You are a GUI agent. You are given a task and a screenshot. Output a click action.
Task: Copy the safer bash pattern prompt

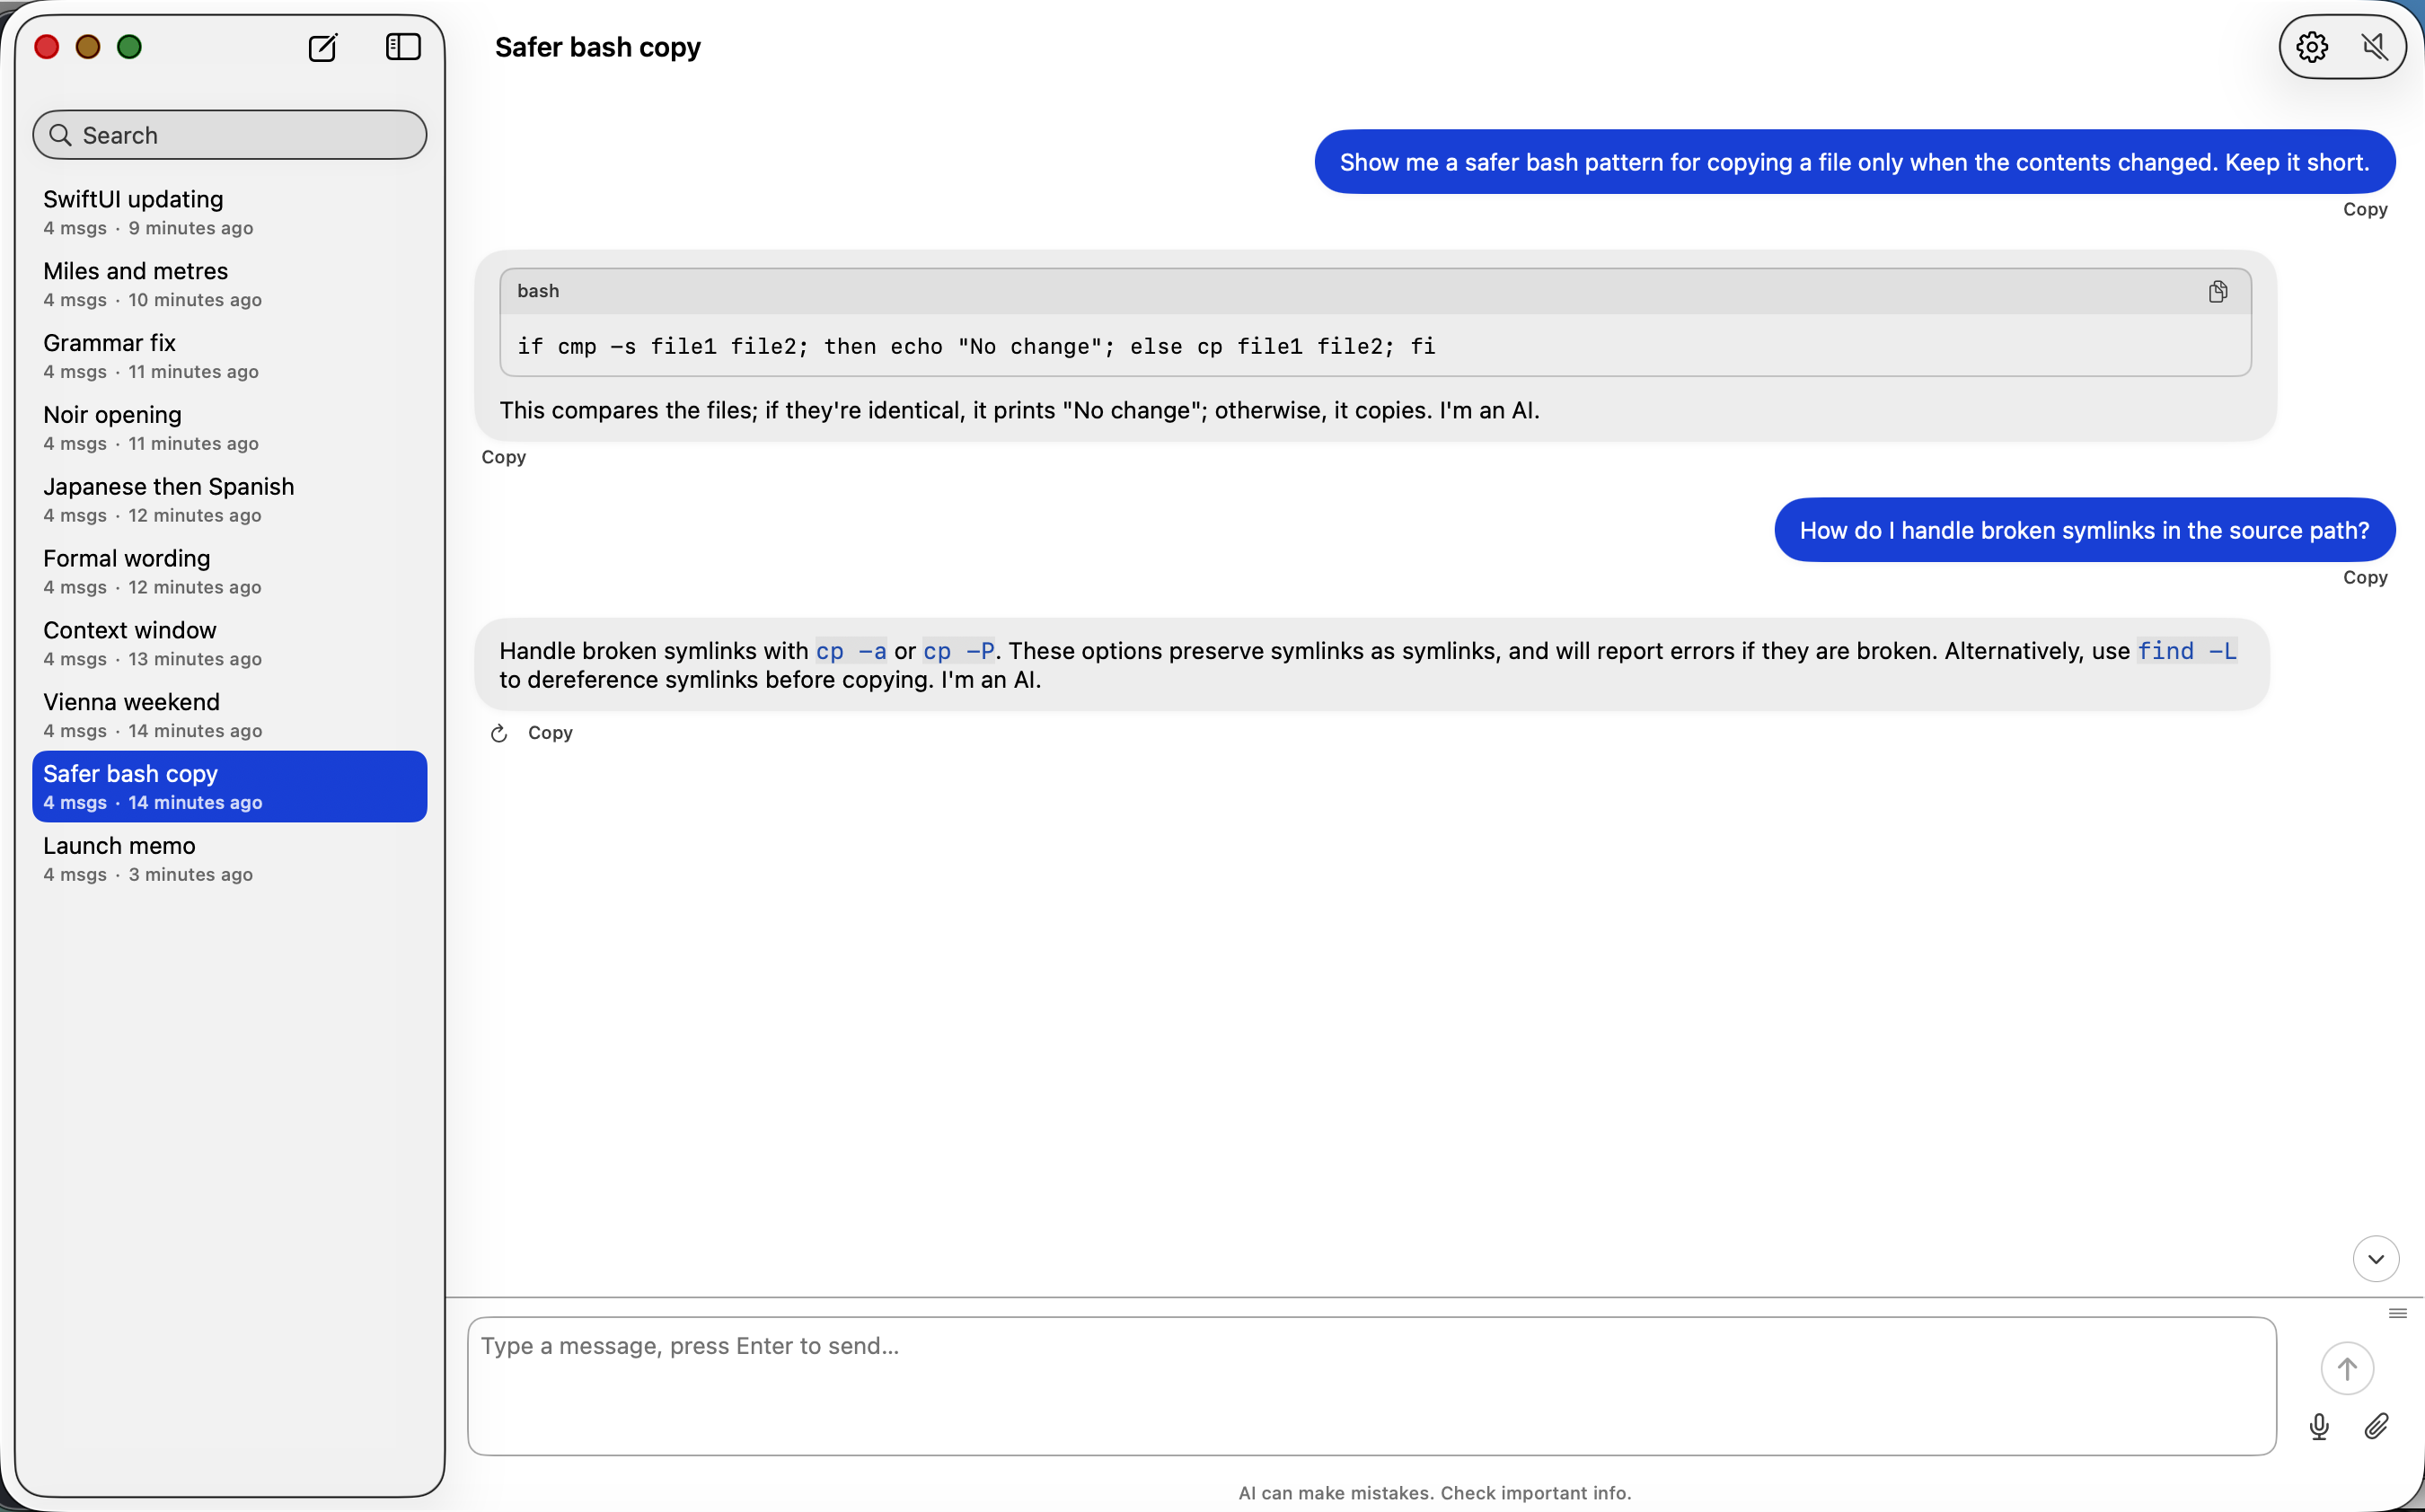click(2364, 208)
